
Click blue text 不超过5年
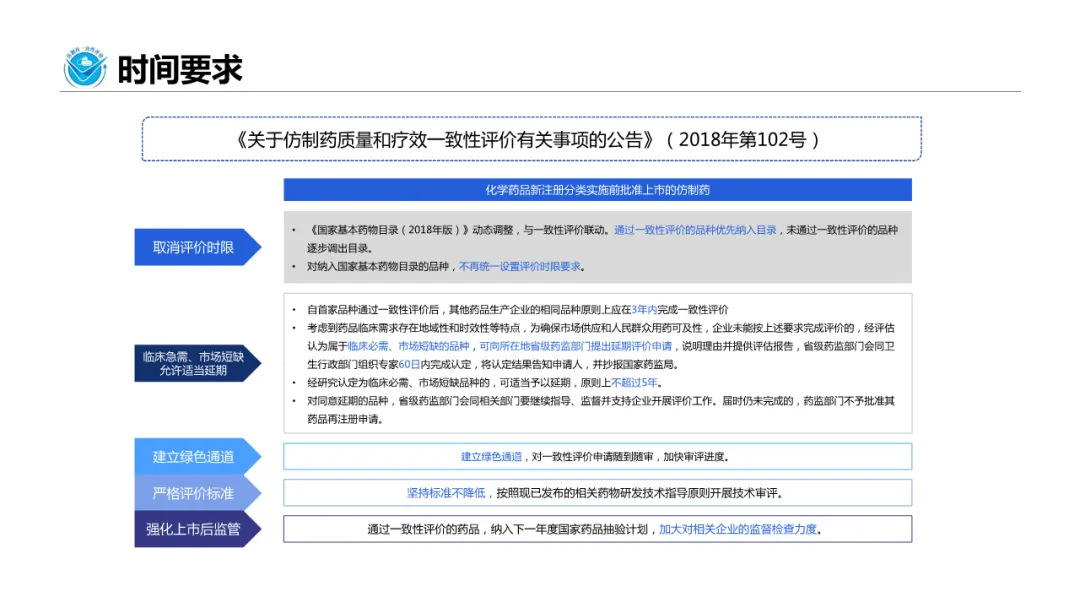(634, 383)
